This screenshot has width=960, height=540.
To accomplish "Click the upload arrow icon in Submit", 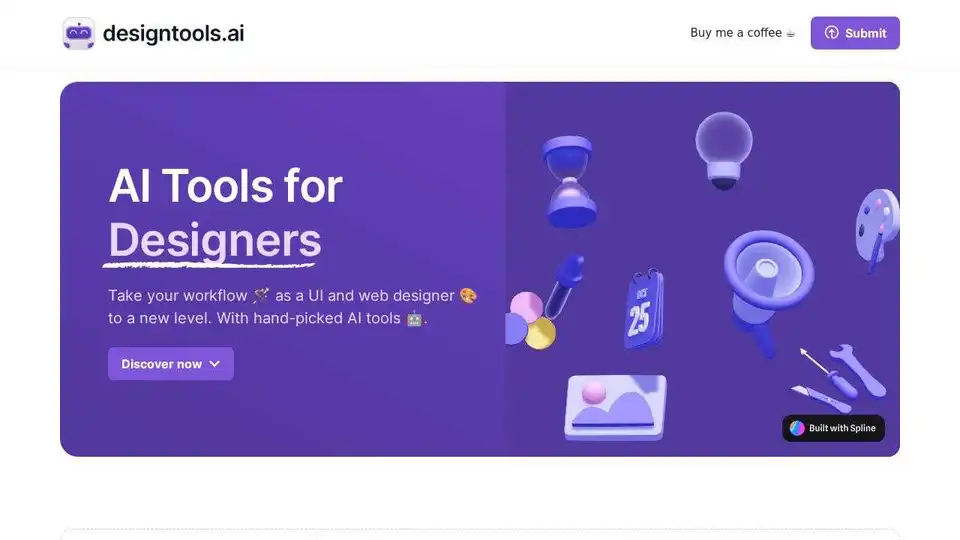I will [831, 33].
